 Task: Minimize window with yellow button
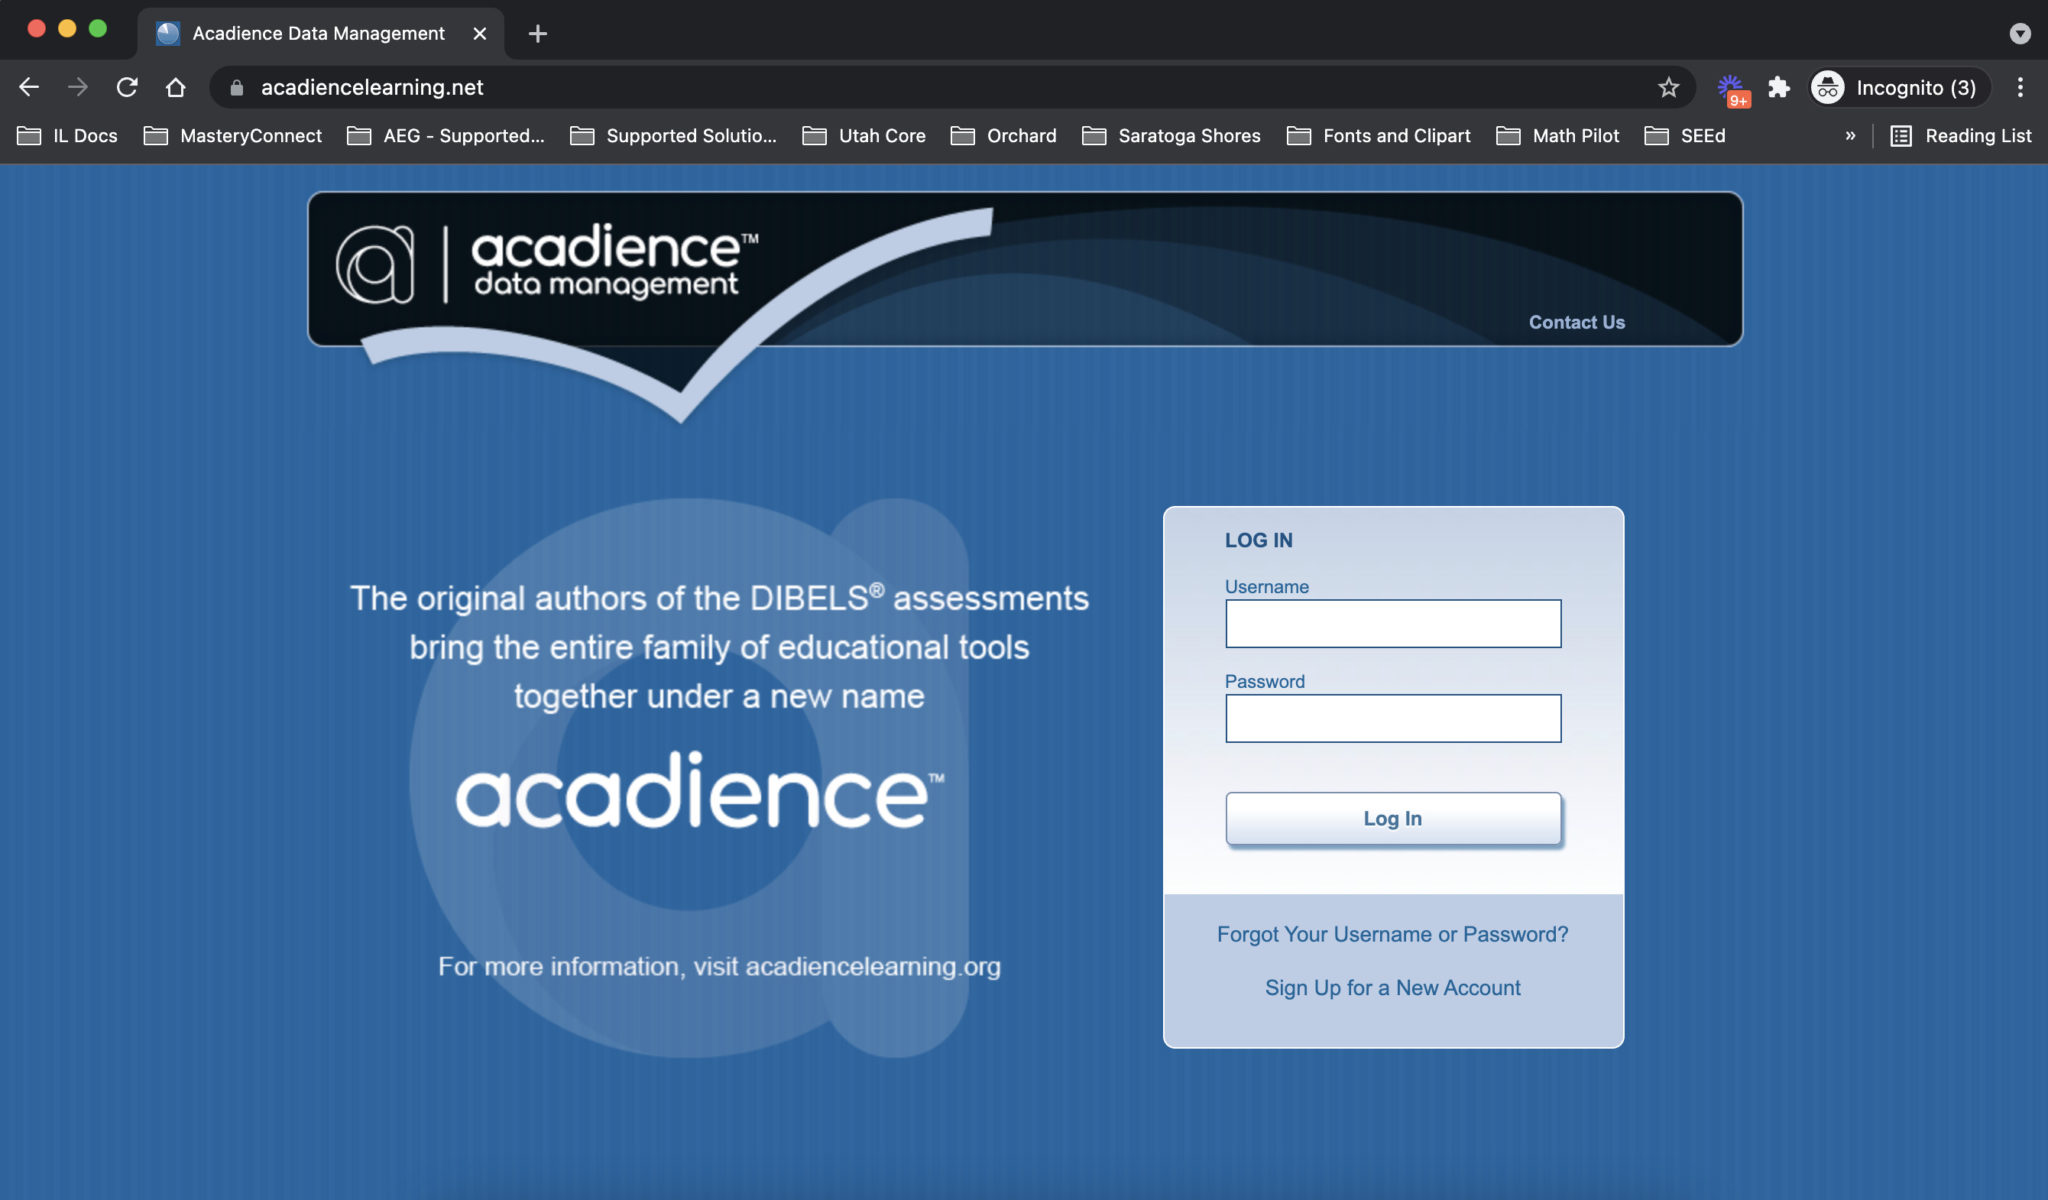pos(67,28)
